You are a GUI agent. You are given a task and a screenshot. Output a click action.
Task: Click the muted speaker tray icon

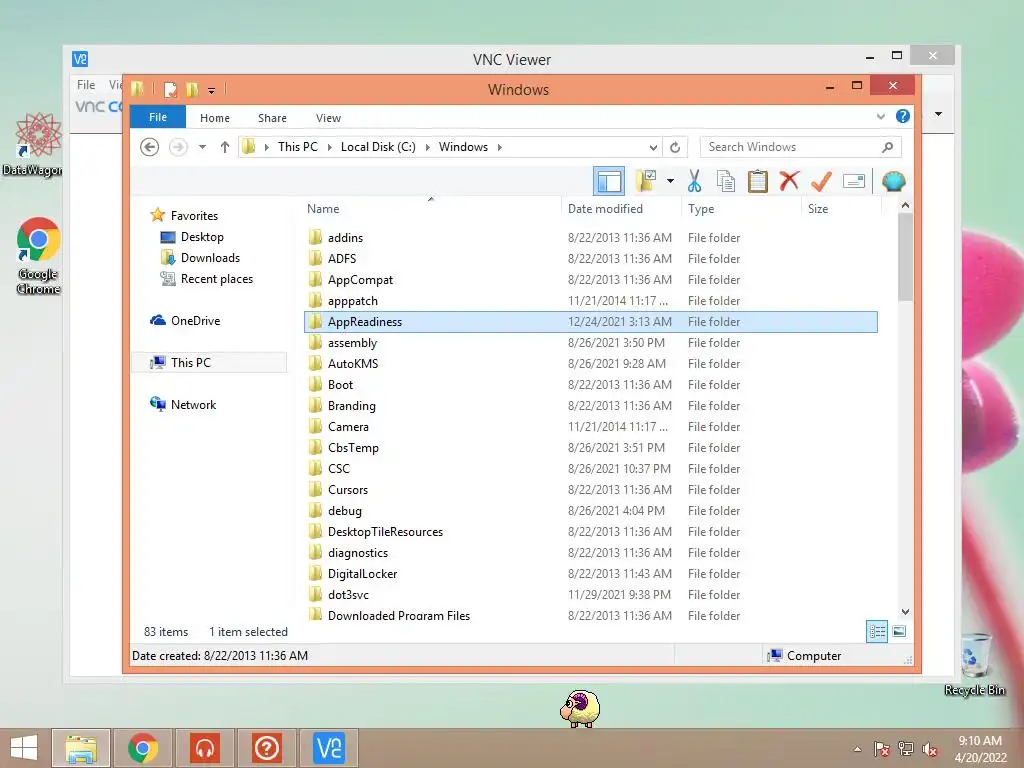pyautogui.click(x=930, y=749)
